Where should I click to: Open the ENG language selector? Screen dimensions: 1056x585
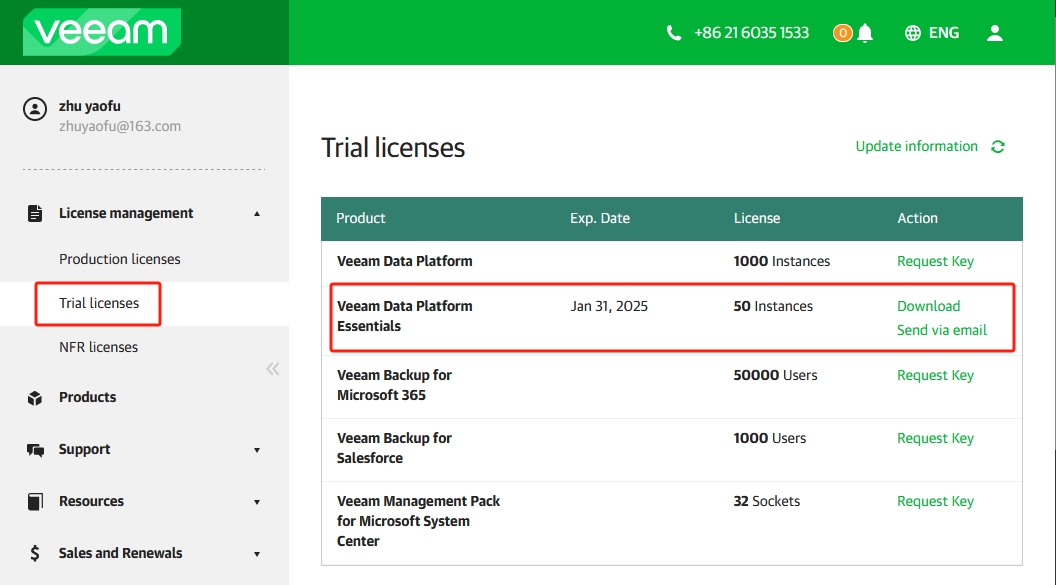[944, 33]
